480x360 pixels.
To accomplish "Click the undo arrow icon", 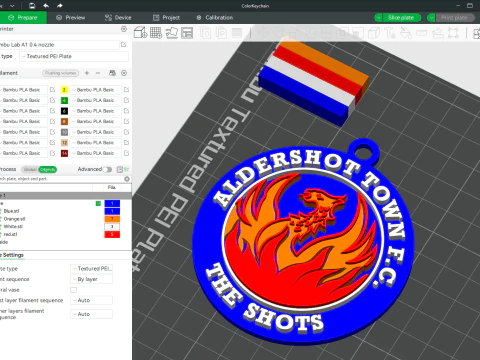I will click(46, 6).
